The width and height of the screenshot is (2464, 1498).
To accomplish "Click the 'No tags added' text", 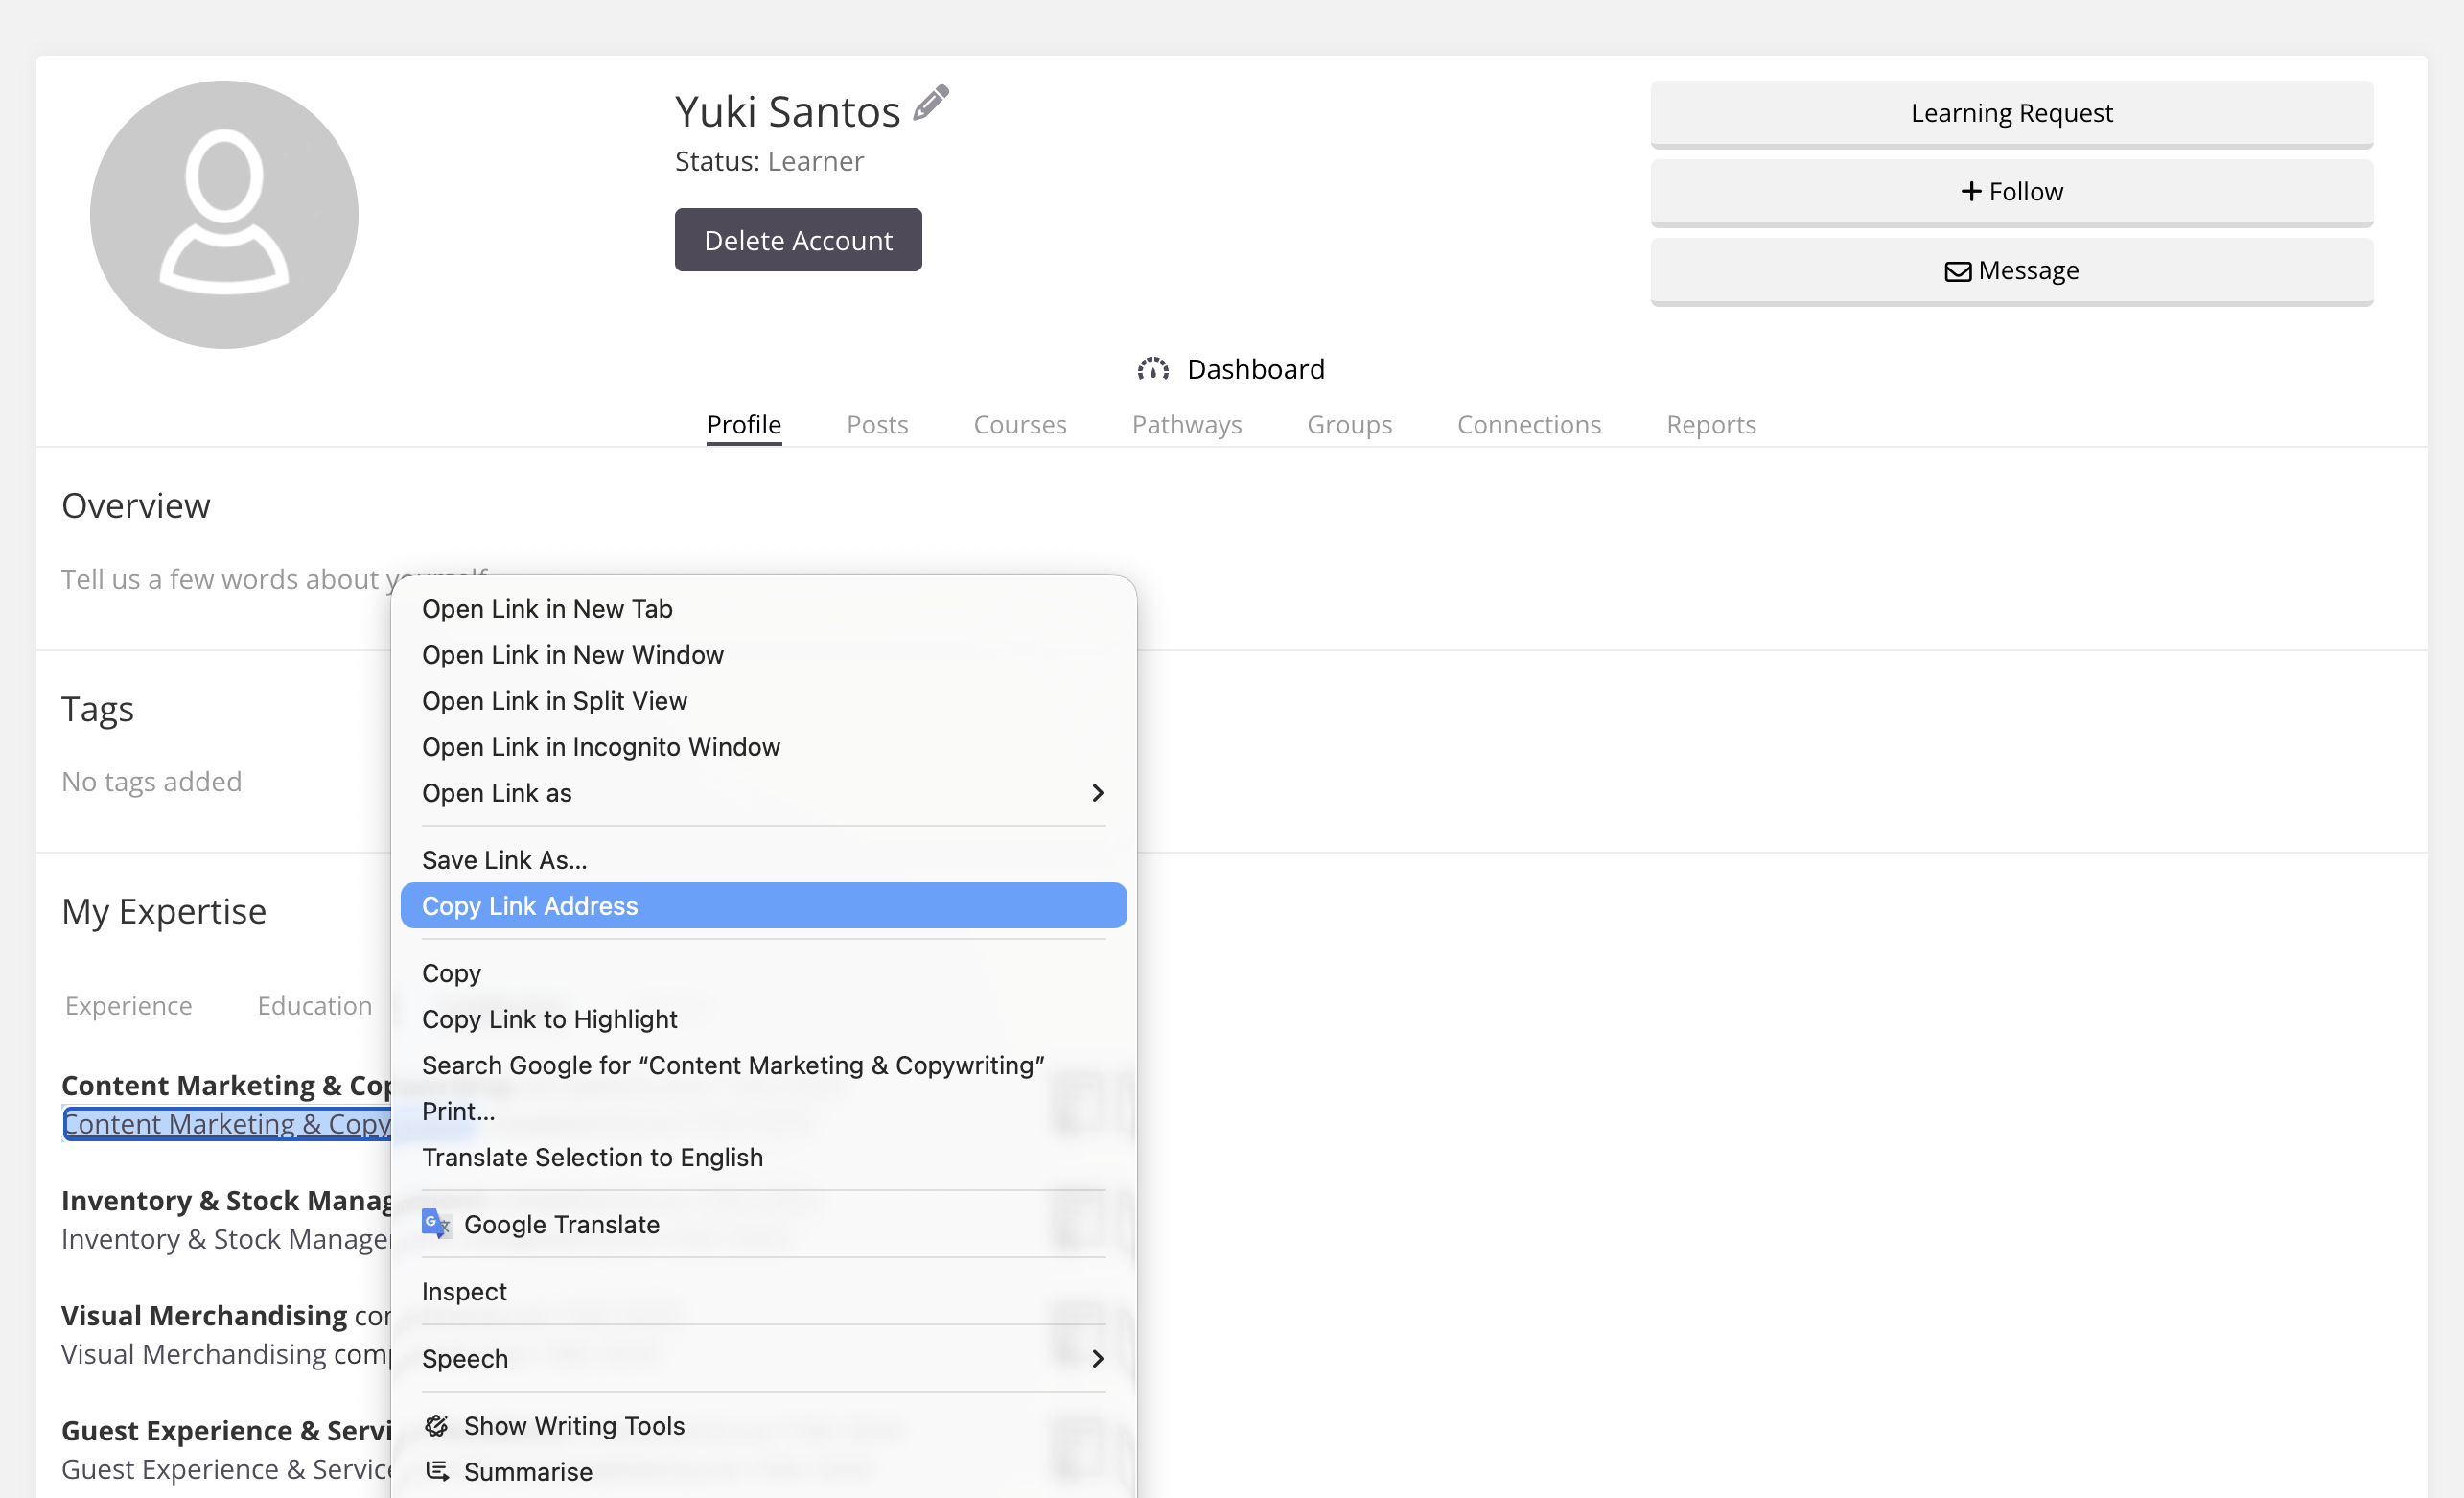I will [152, 782].
